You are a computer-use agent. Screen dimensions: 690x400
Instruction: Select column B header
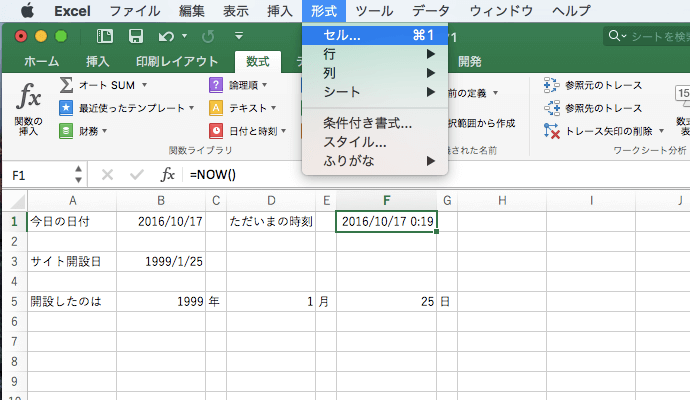click(161, 201)
